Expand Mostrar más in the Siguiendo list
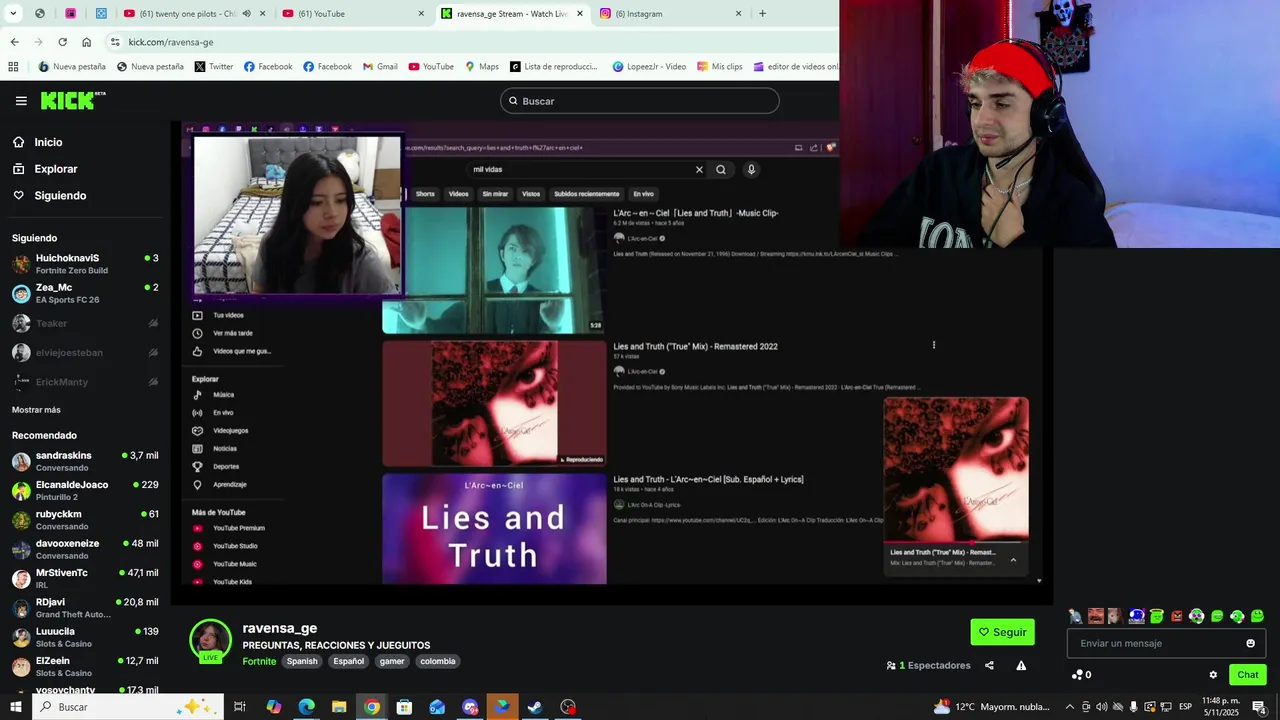This screenshot has height=720, width=1280. pos(36,410)
